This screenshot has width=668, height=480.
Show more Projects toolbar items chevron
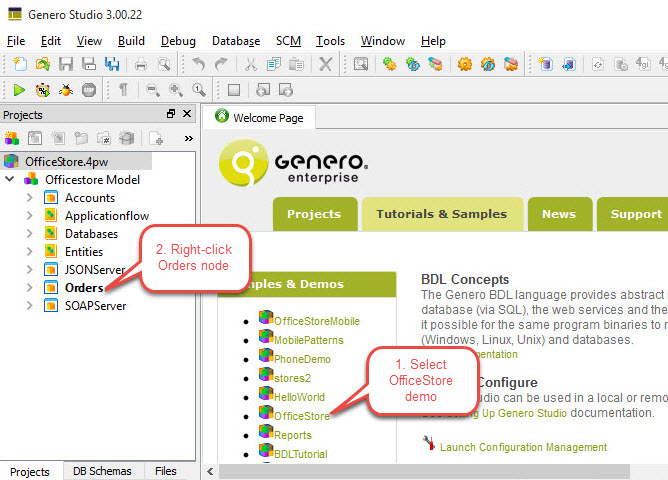coord(189,138)
